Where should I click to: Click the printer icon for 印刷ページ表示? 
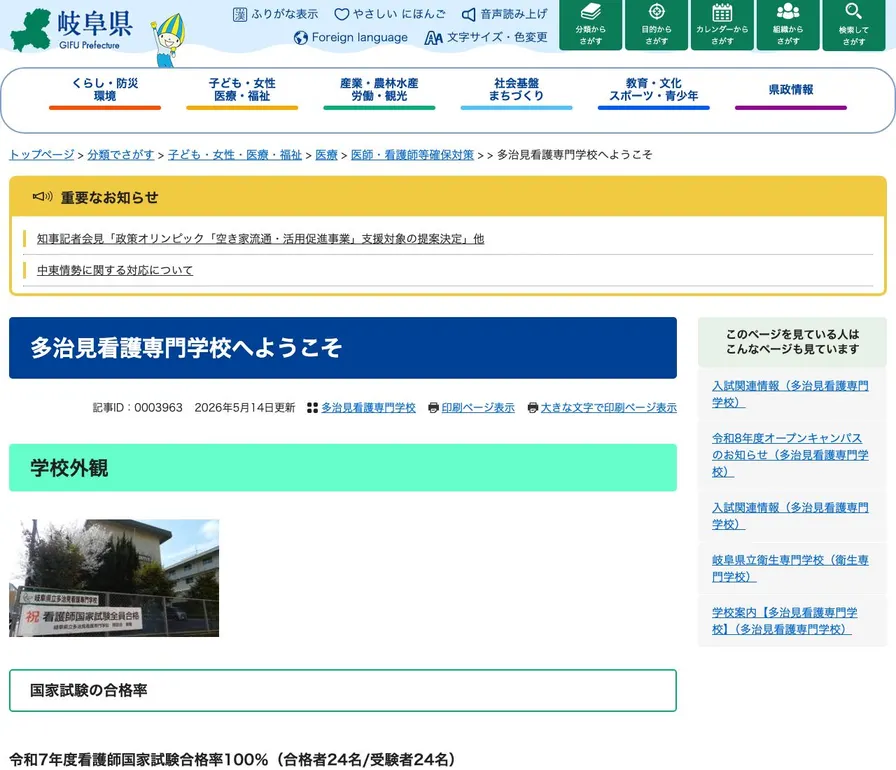tap(433, 407)
